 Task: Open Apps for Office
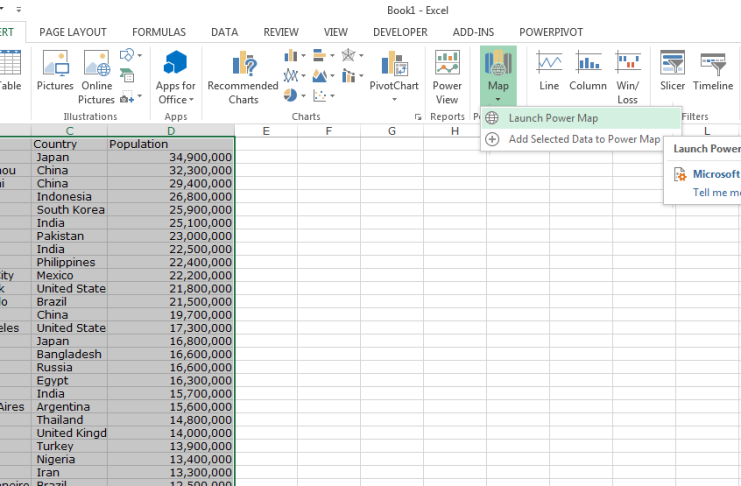175,77
